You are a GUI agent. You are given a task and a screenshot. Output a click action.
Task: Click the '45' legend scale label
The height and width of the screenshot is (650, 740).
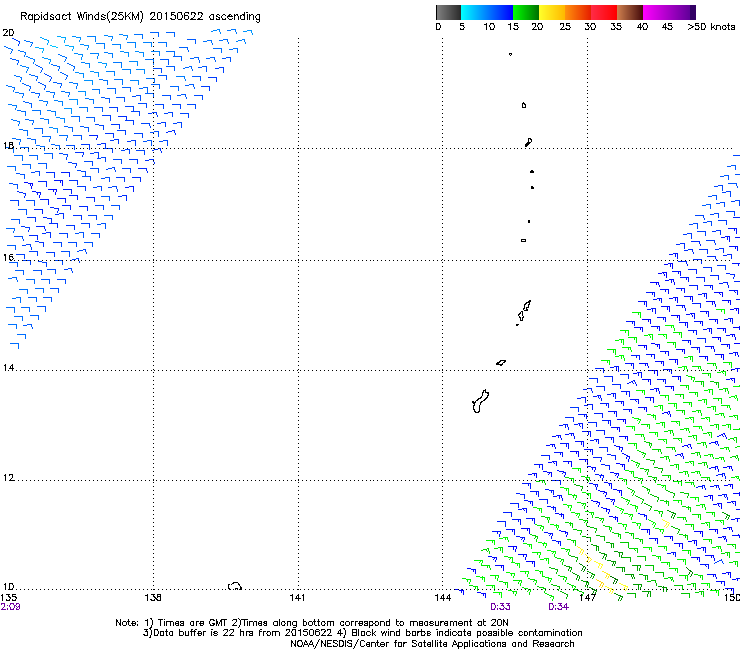tap(667, 27)
